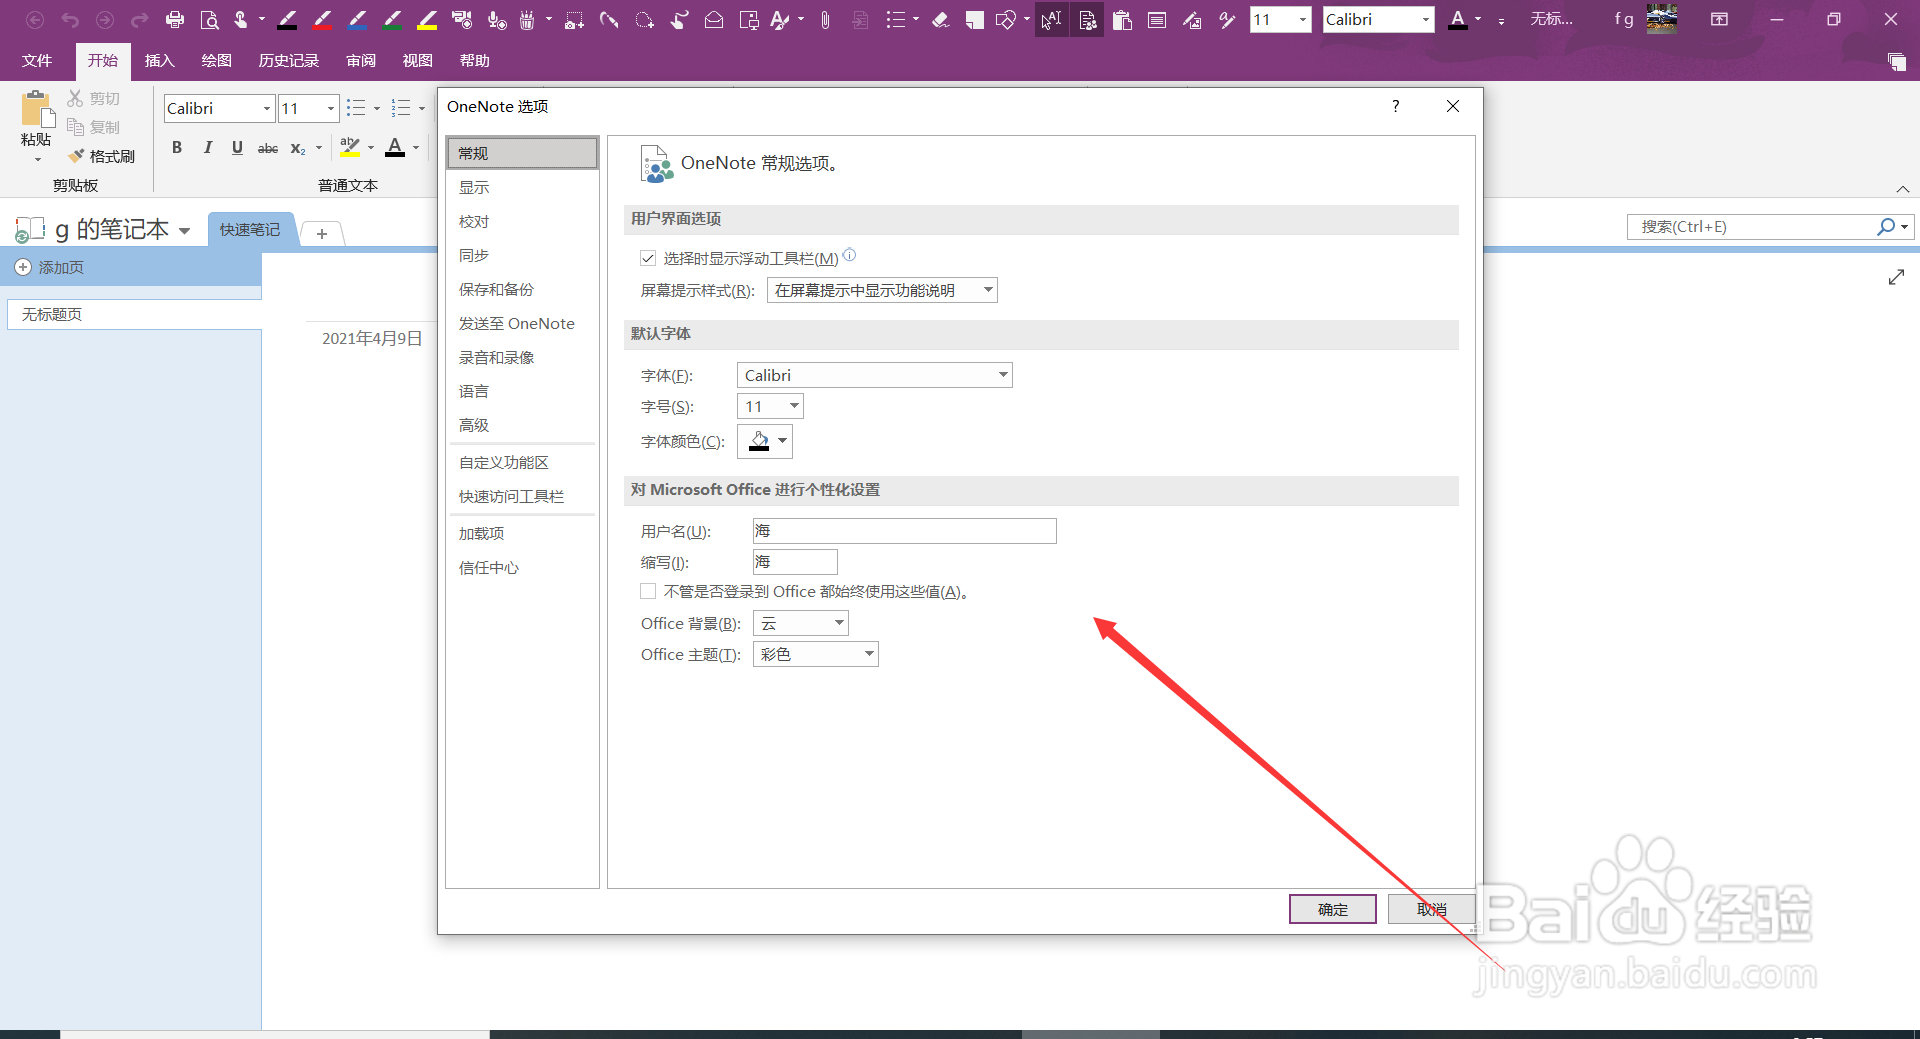Click the paperclip Attach File icon
The width and height of the screenshot is (1920, 1039).
pos(825,19)
